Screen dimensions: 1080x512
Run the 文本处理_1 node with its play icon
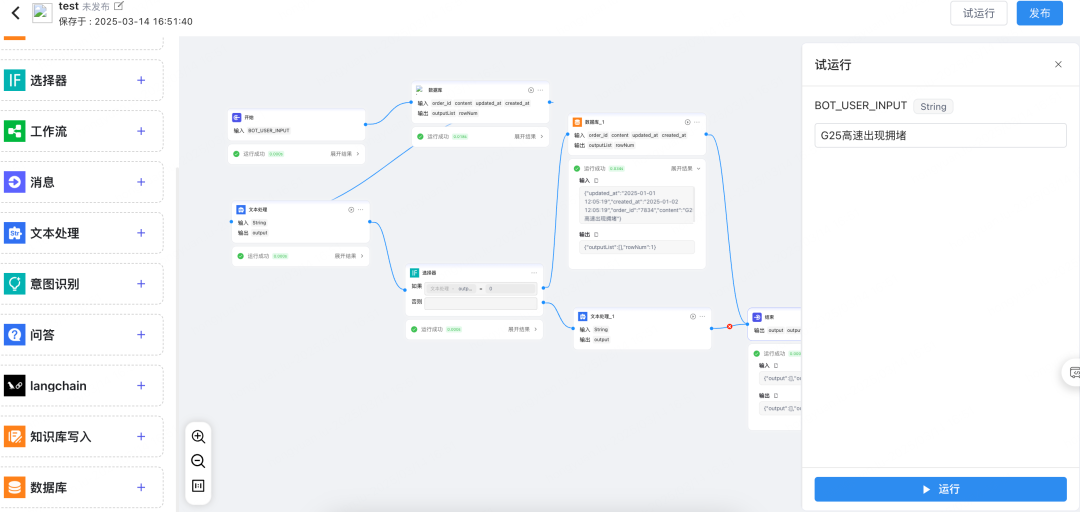coord(693,316)
